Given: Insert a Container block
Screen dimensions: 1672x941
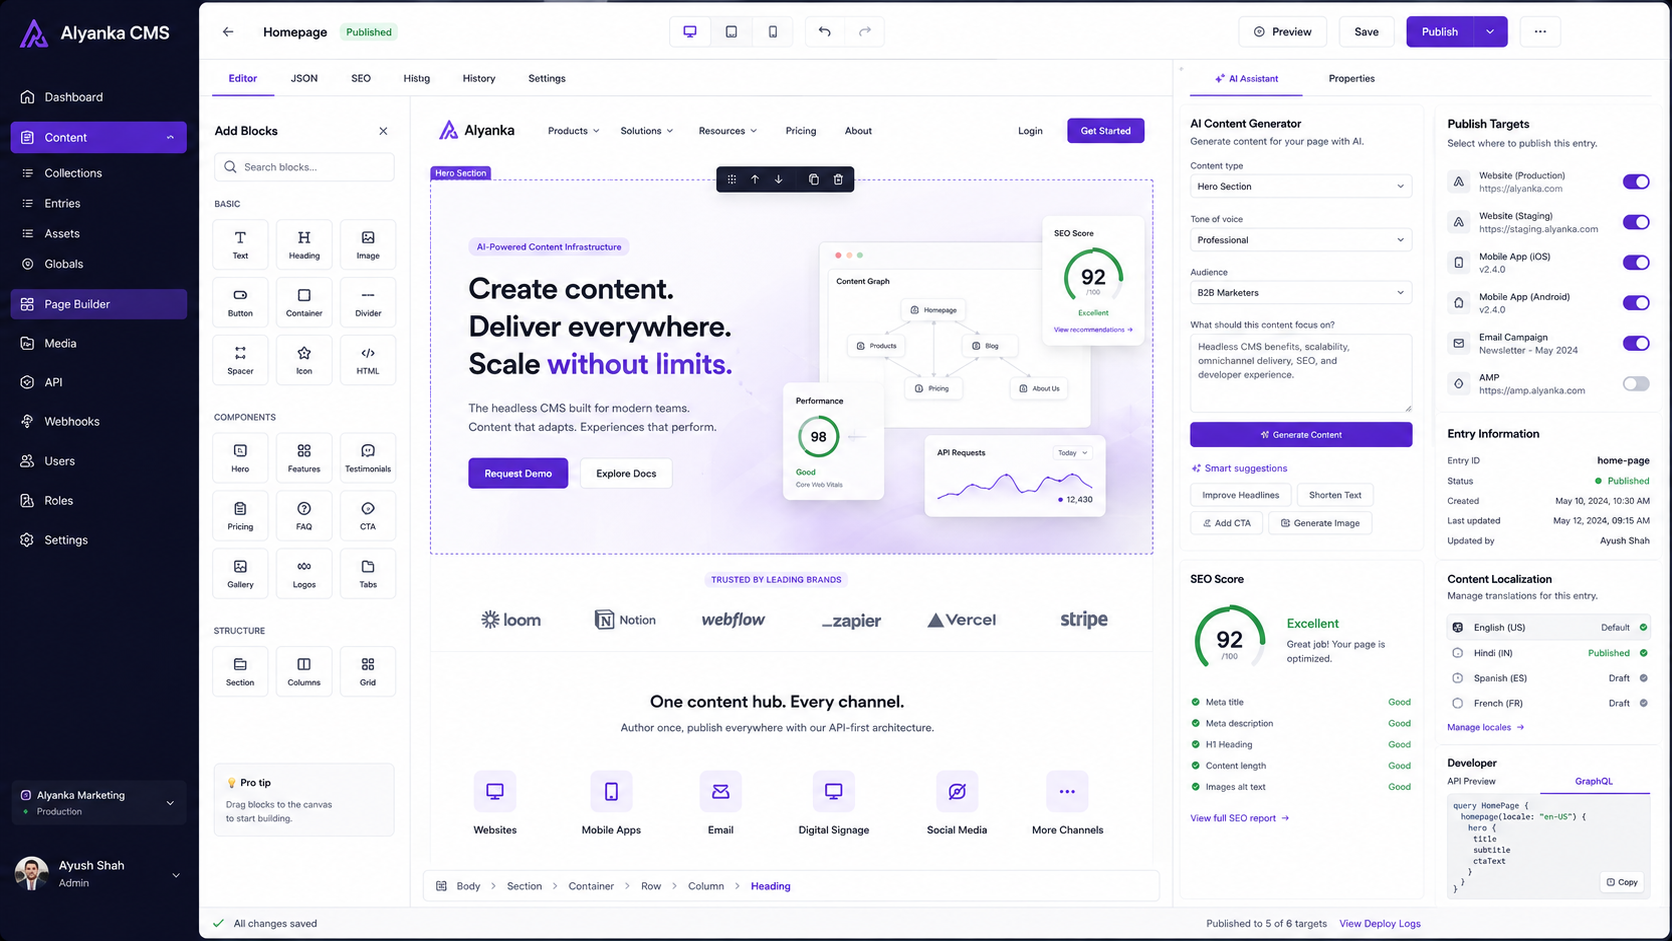Looking at the screenshot, I should [304, 303].
